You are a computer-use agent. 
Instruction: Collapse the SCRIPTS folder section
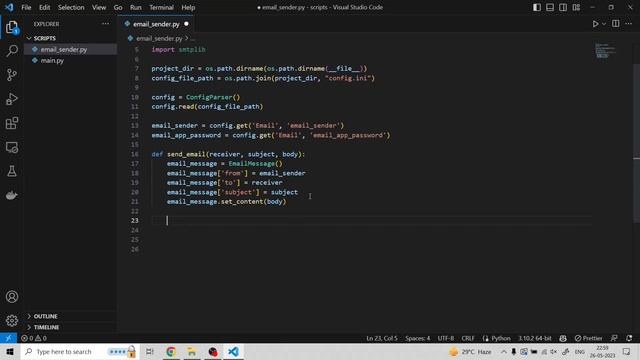[44, 38]
